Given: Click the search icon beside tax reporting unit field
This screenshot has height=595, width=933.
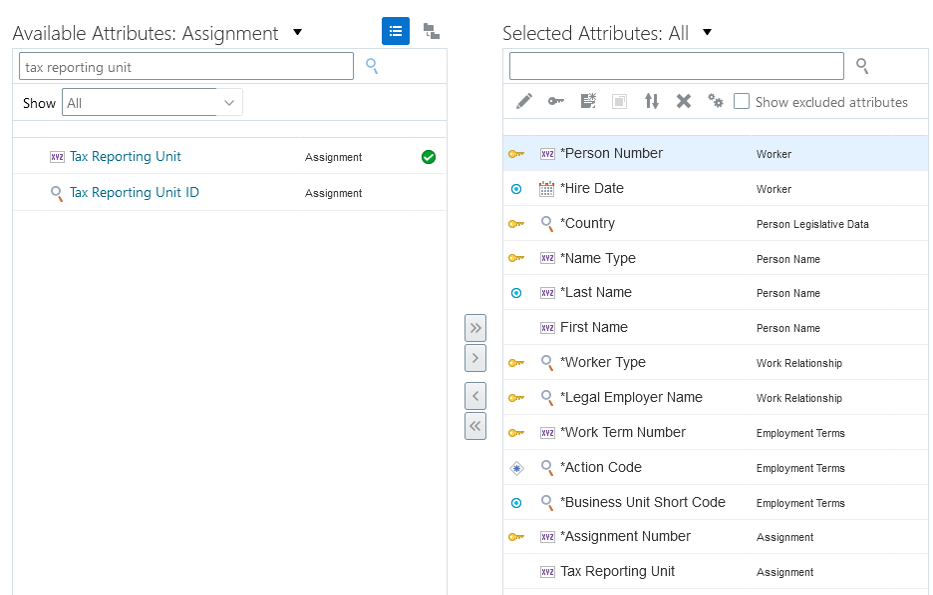Looking at the screenshot, I should (372, 66).
